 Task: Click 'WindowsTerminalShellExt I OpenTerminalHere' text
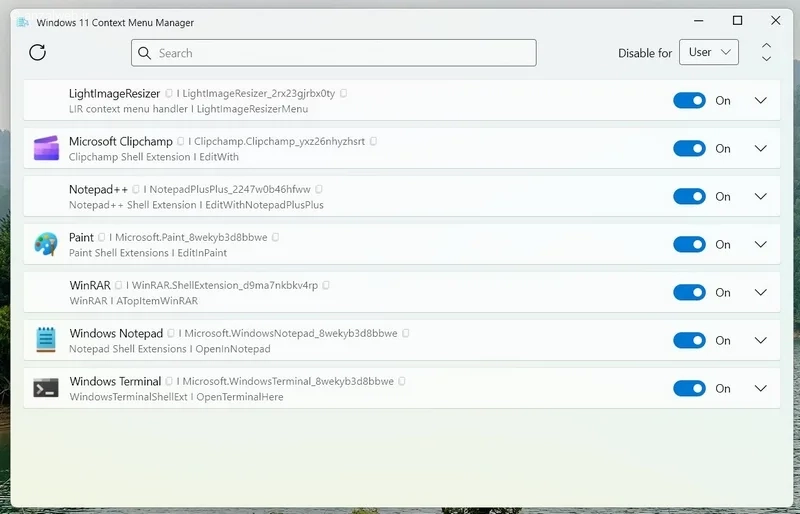pyautogui.click(x=176, y=397)
